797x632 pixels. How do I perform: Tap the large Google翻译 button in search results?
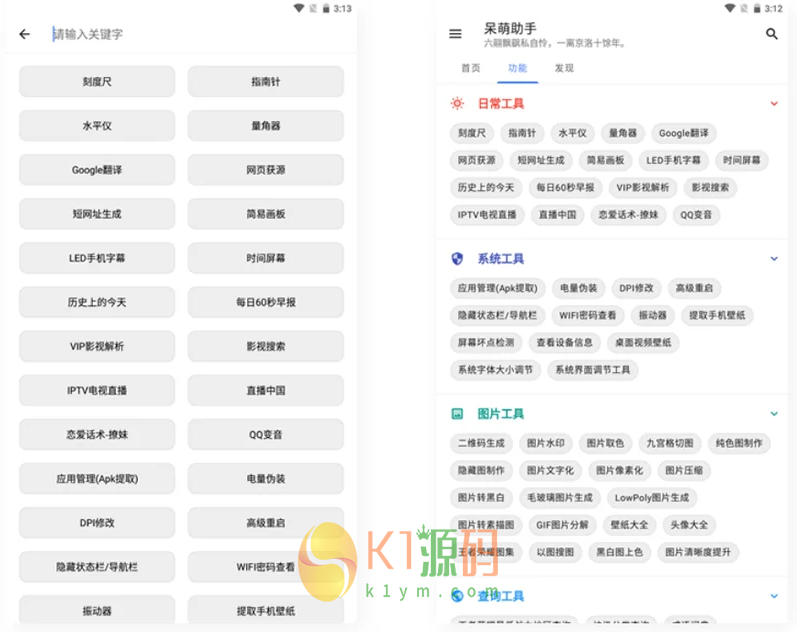pyautogui.click(x=97, y=170)
